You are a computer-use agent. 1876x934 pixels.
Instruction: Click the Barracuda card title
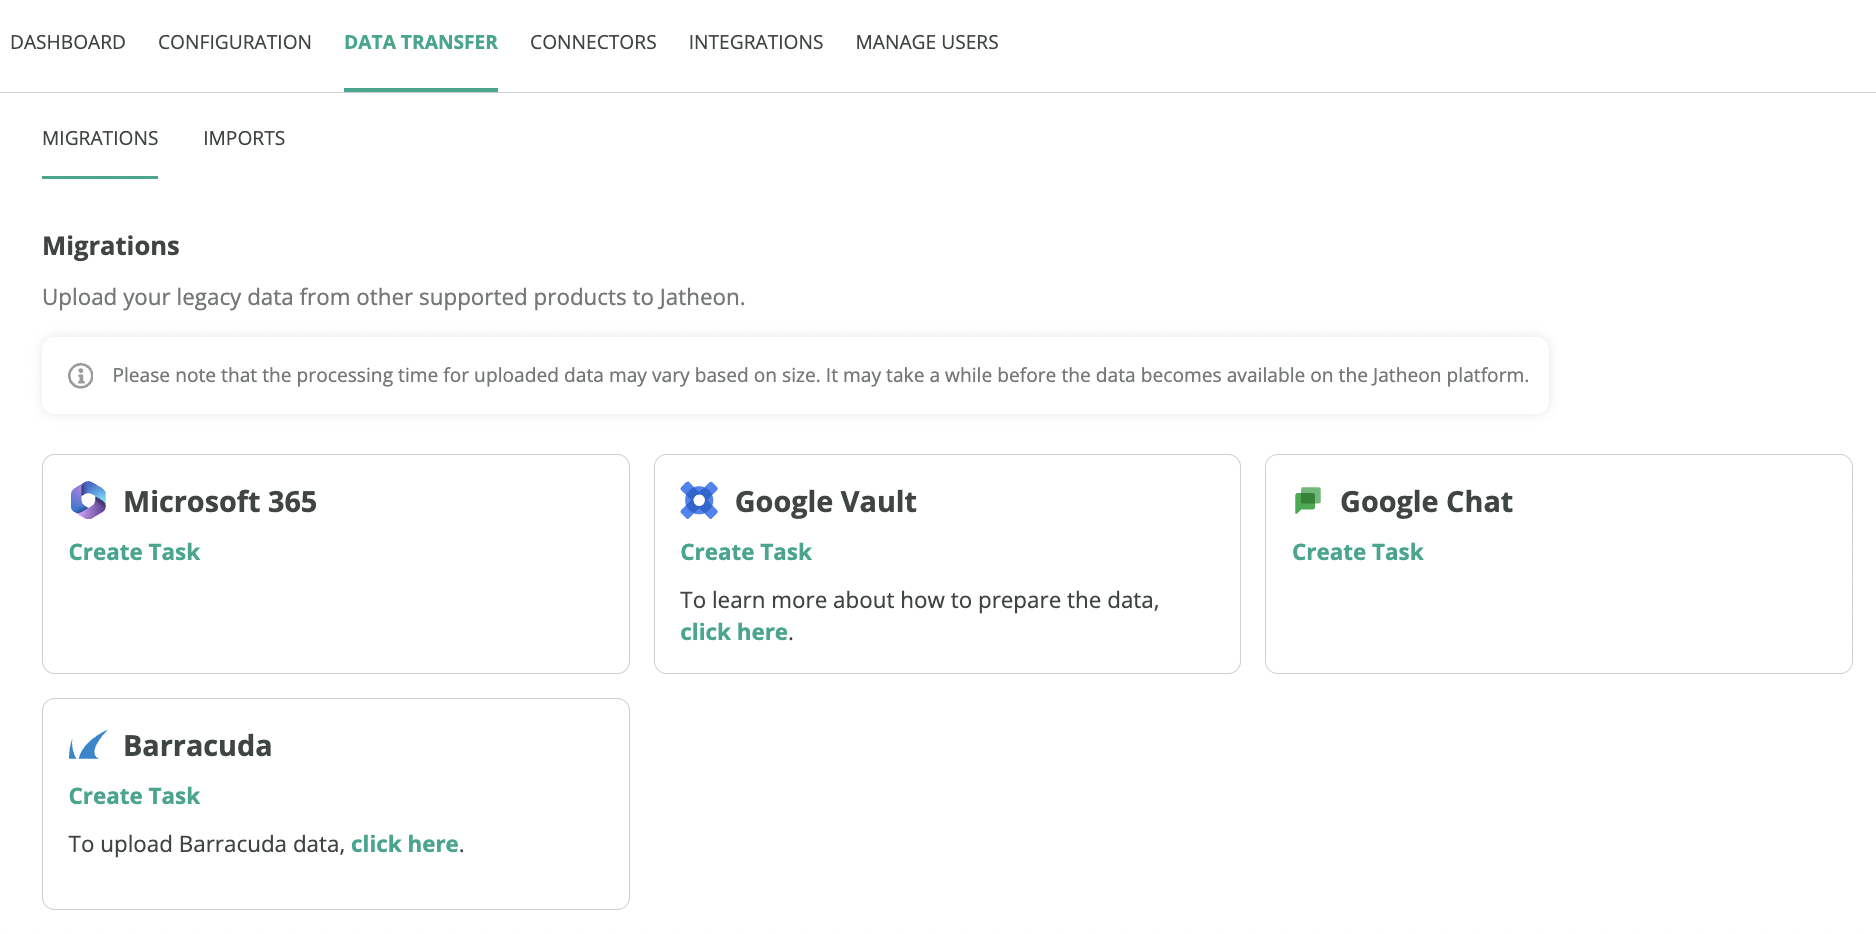[x=198, y=745]
